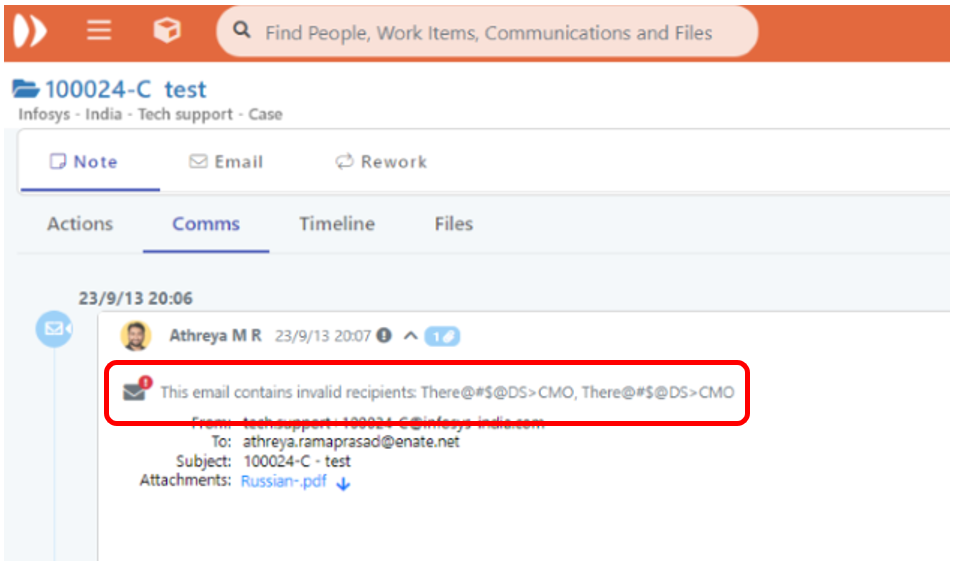Click the Enate logo icon
The image size is (957, 567).
point(28,31)
